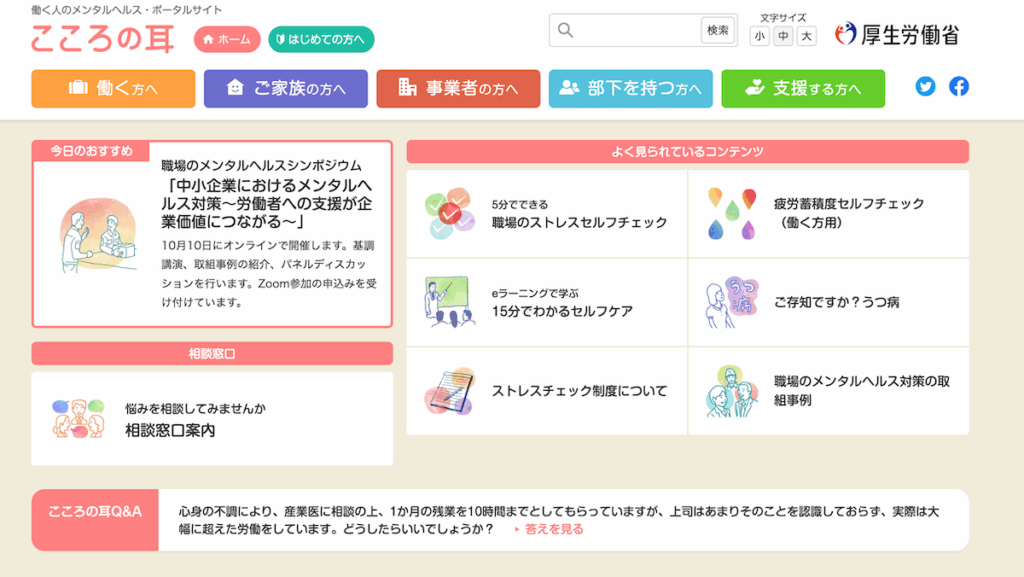Click the Twitter bird icon

pos(925,87)
